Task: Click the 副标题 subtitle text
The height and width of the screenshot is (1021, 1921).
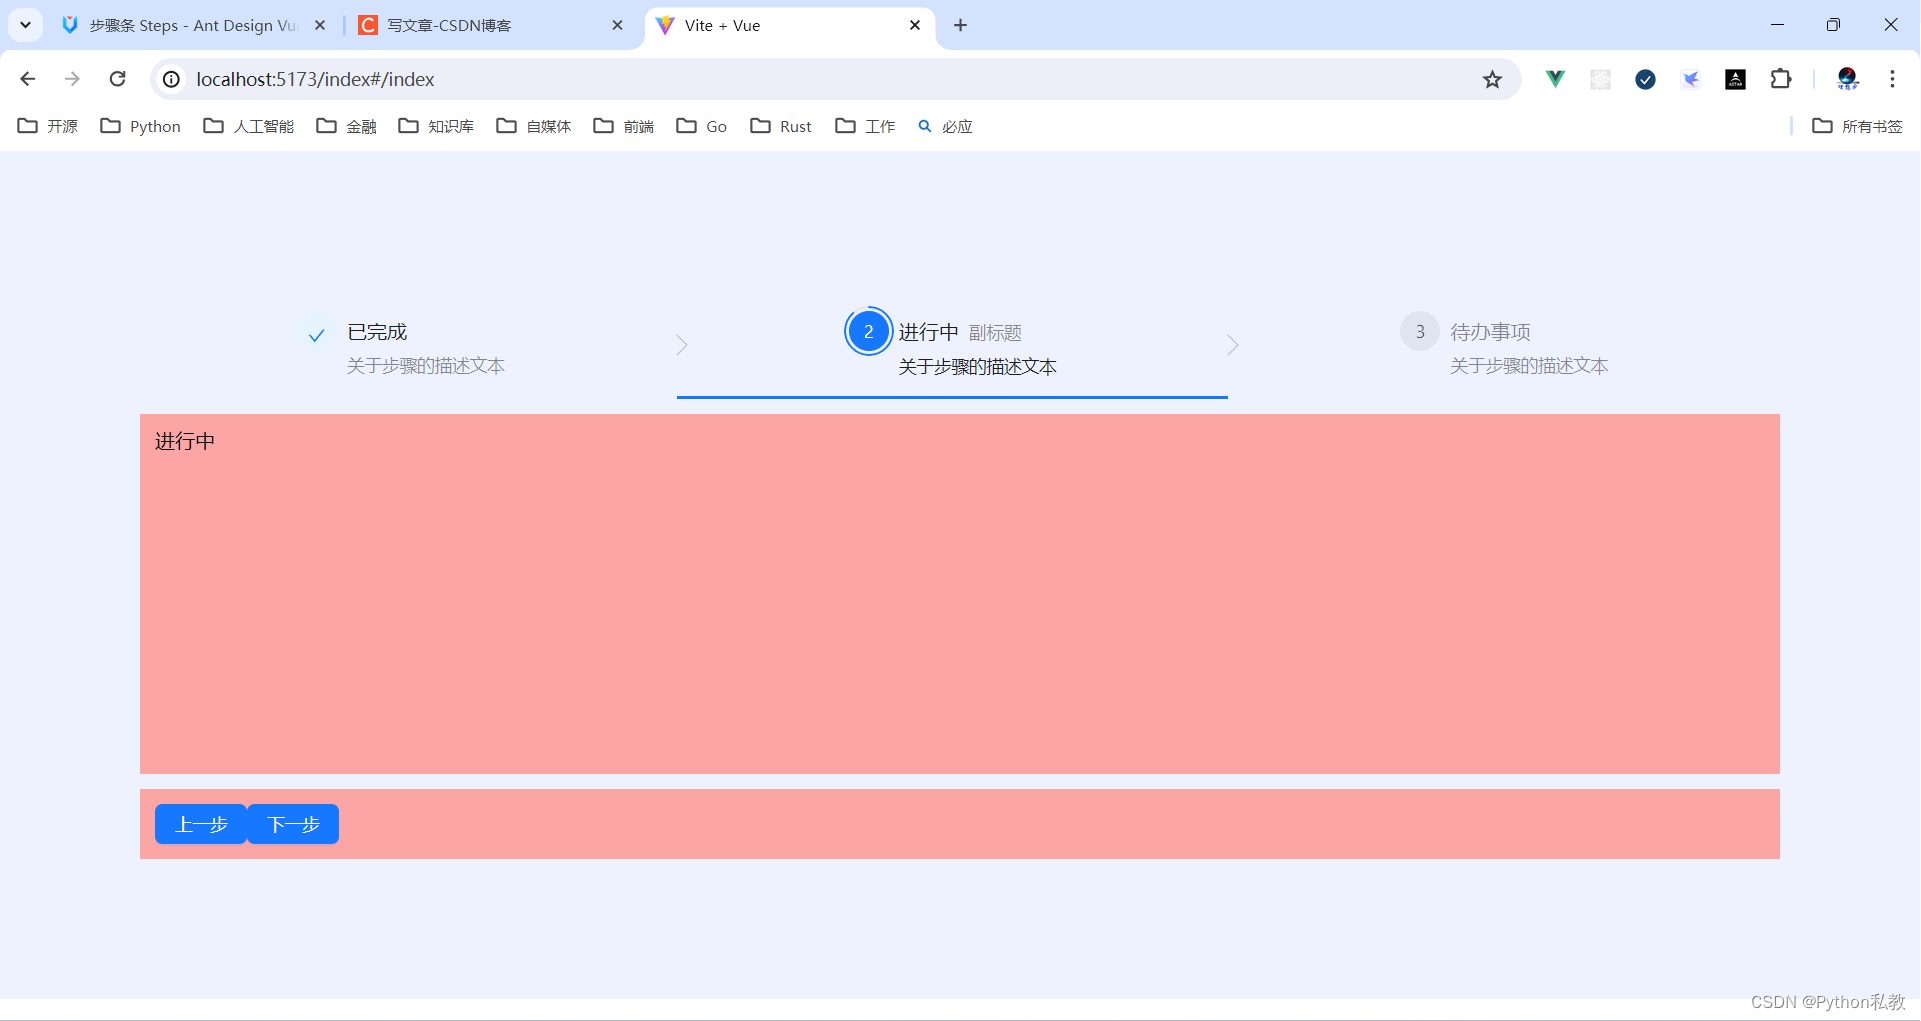Action: pyautogui.click(x=995, y=333)
